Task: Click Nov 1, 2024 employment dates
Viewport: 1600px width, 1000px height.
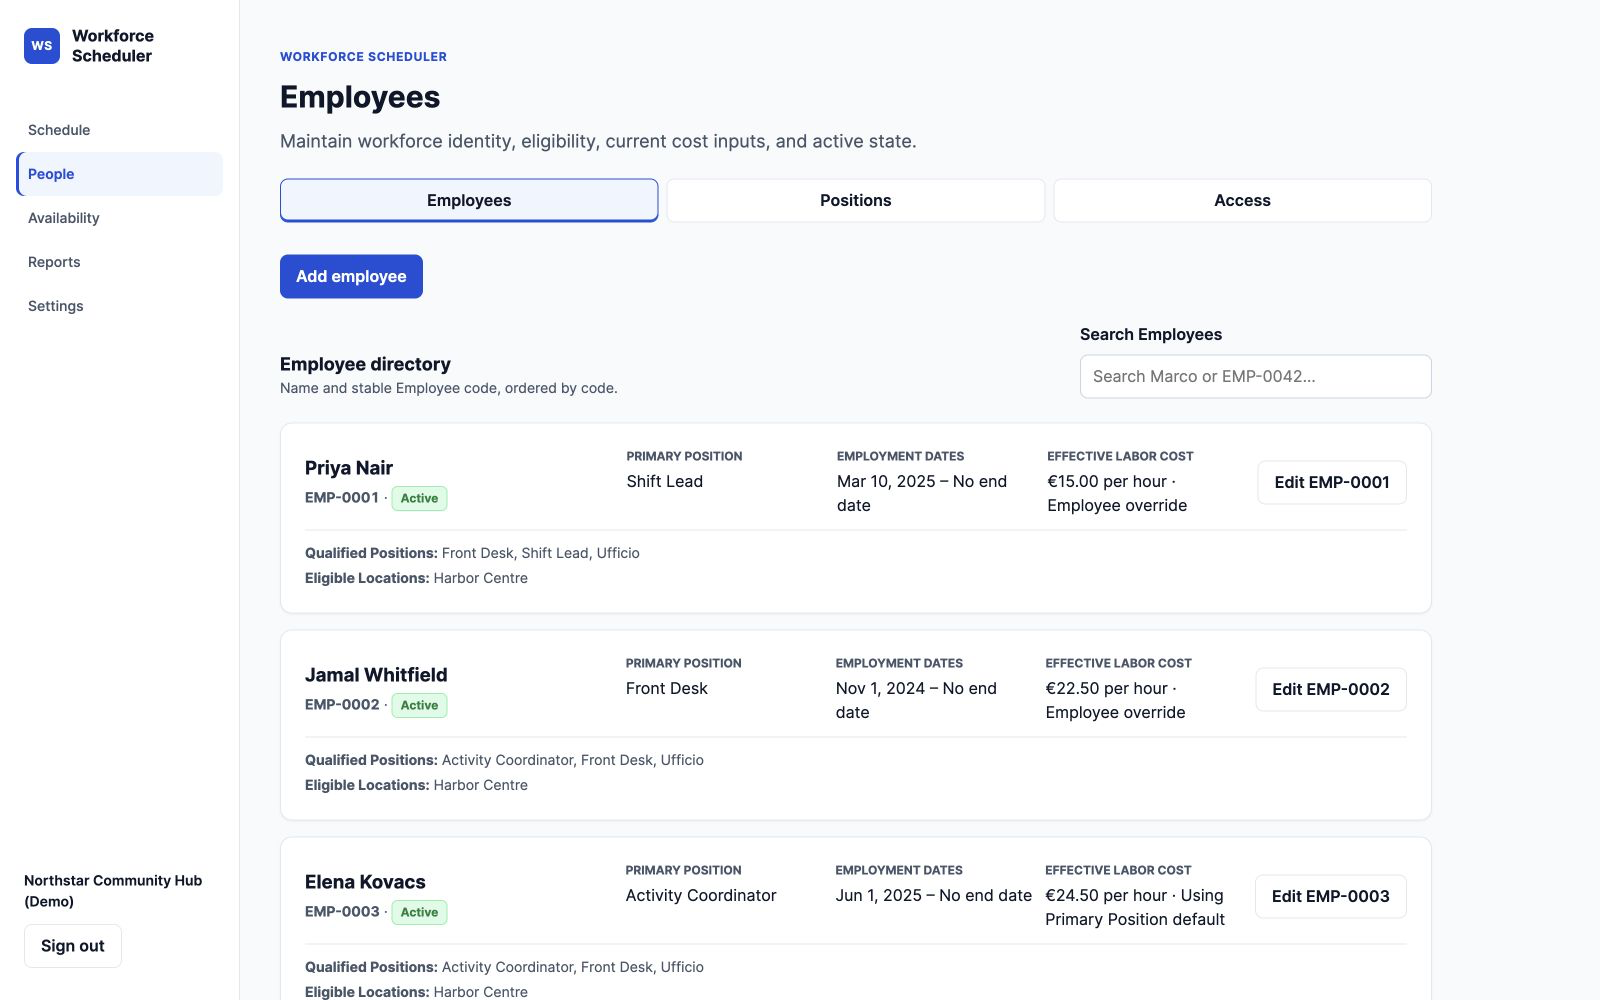Action: [916, 700]
